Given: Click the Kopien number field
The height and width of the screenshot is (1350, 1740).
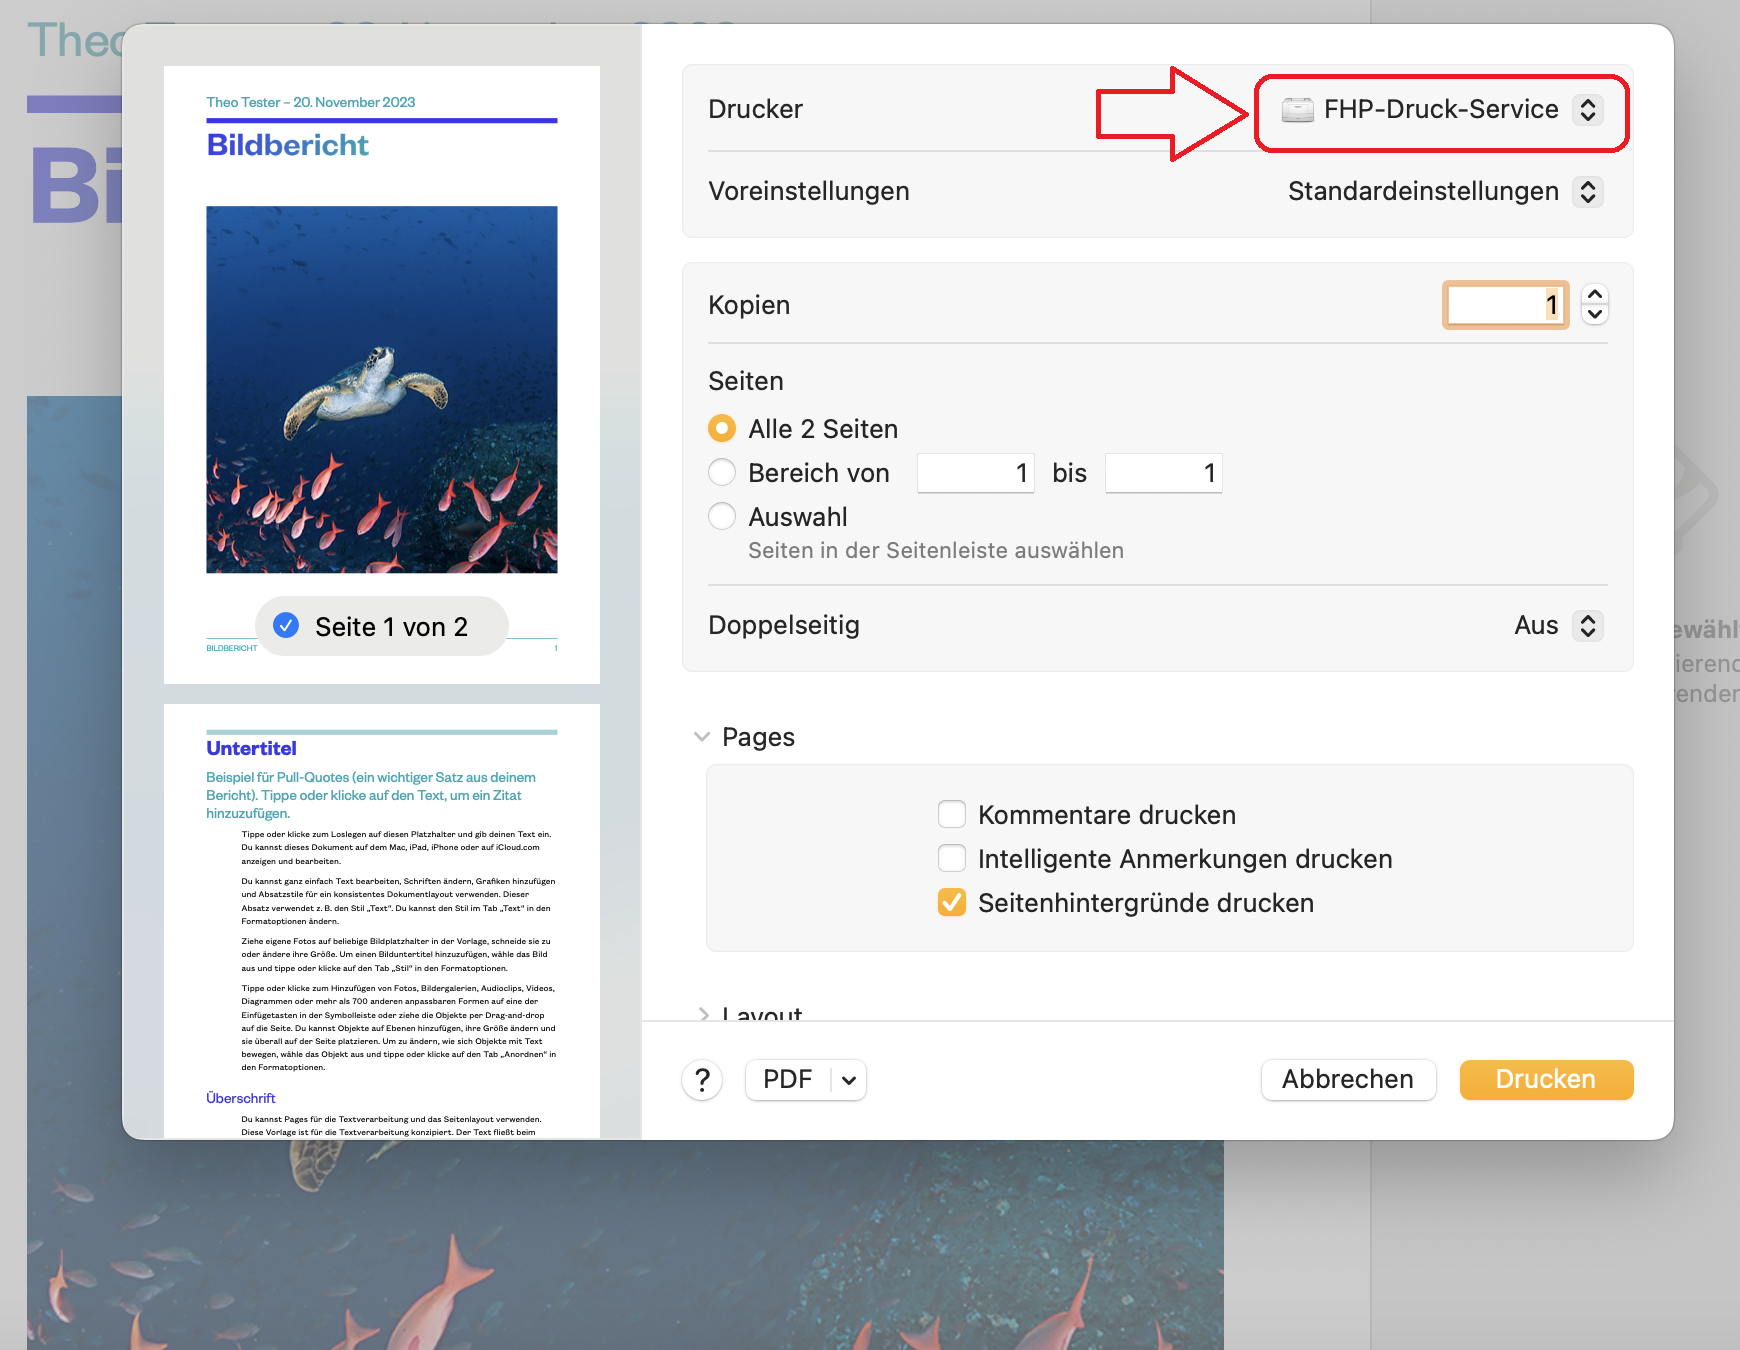Looking at the screenshot, I should tap(1506, 304).
